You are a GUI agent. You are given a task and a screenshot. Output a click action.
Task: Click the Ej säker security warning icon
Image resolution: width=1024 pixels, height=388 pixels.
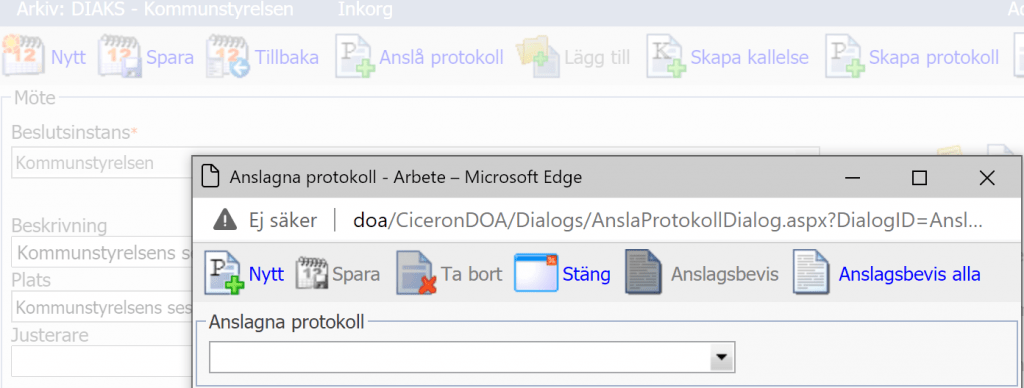(225, 220)
